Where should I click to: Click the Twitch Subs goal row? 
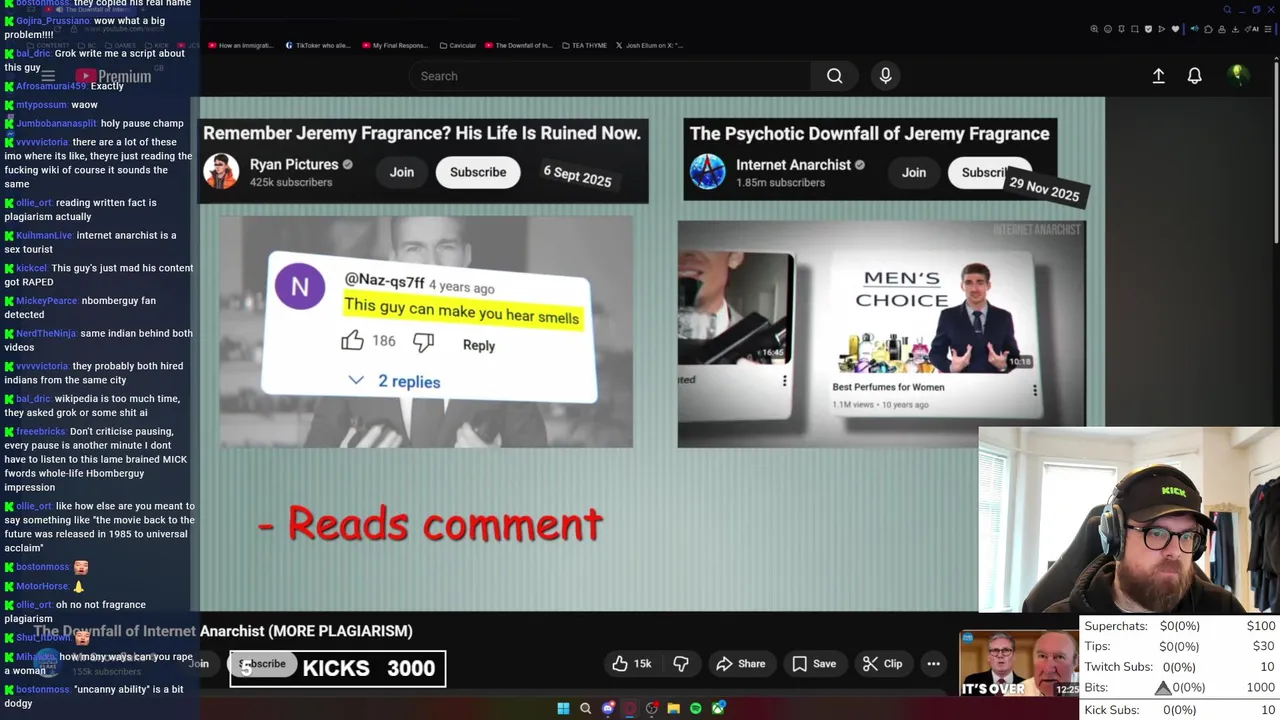tap(1180, 667)
